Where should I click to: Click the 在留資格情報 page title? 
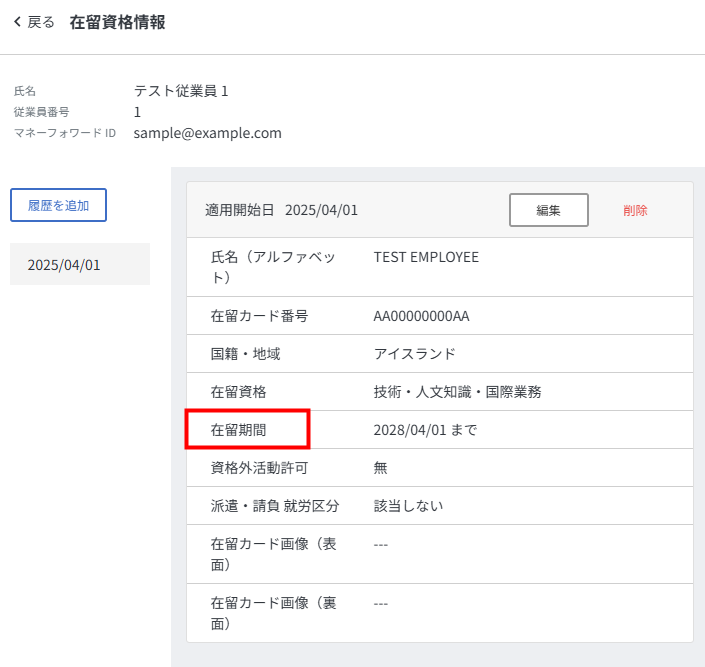point(117,22)
